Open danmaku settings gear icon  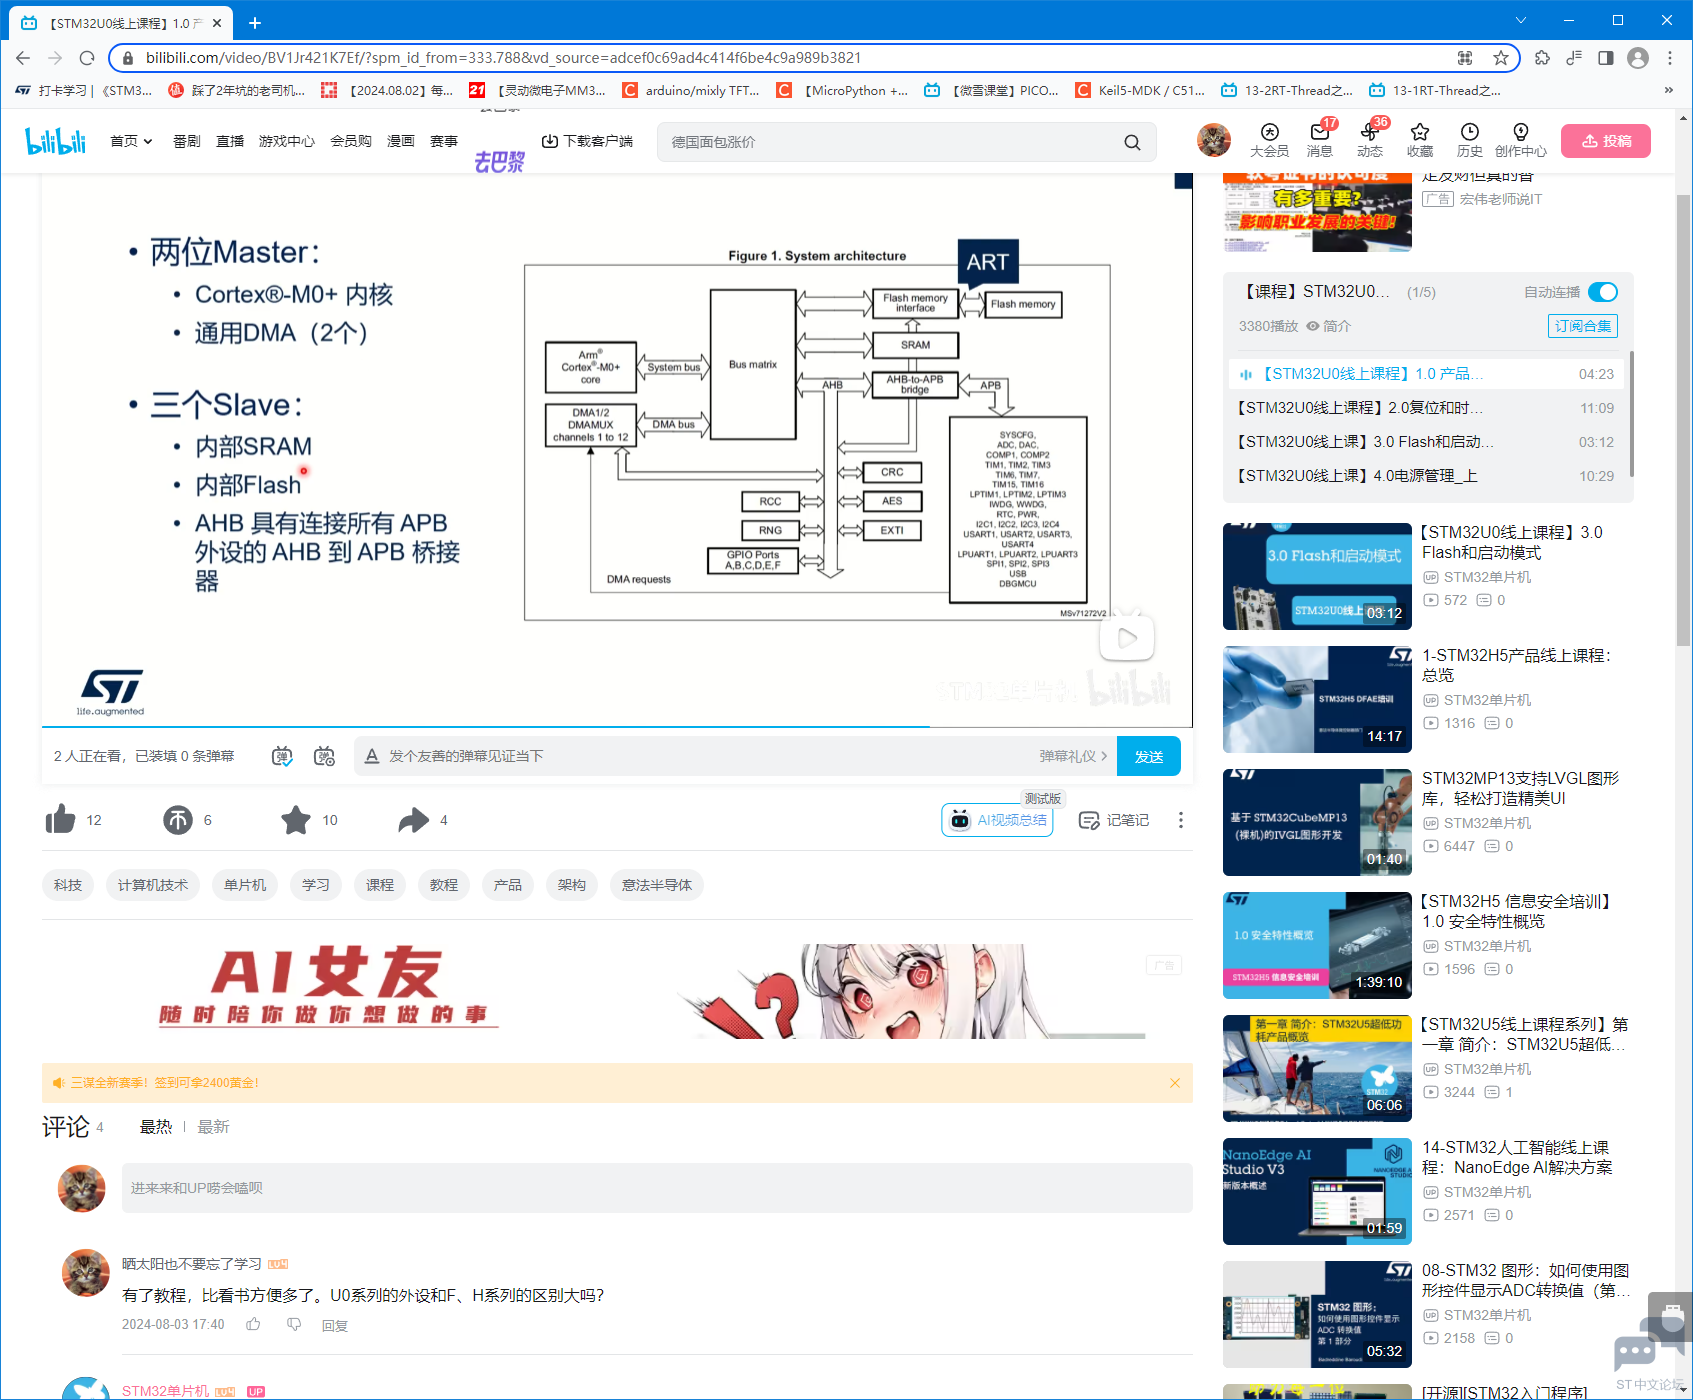pos(324,756)
